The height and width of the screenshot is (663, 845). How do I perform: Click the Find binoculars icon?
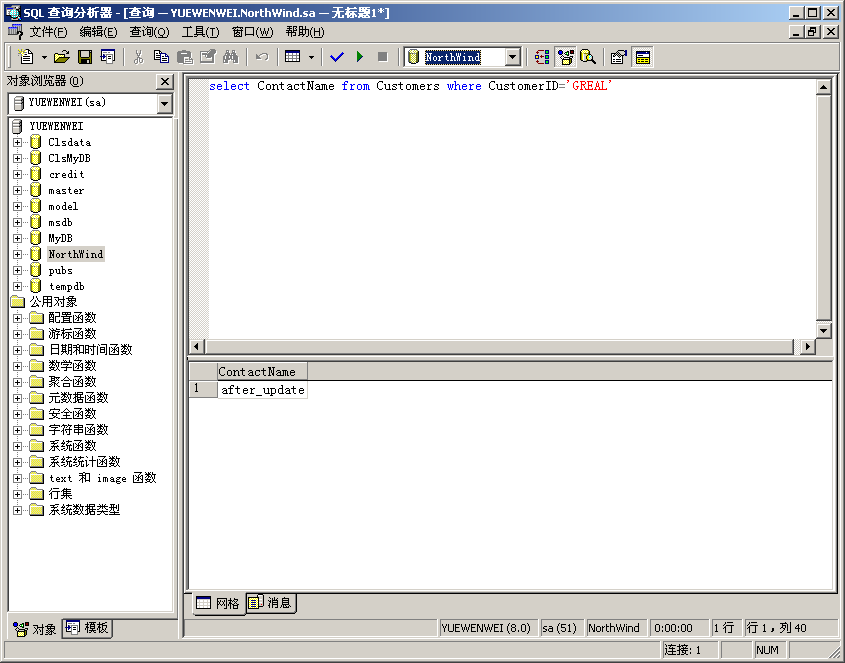tap(231, 57)
